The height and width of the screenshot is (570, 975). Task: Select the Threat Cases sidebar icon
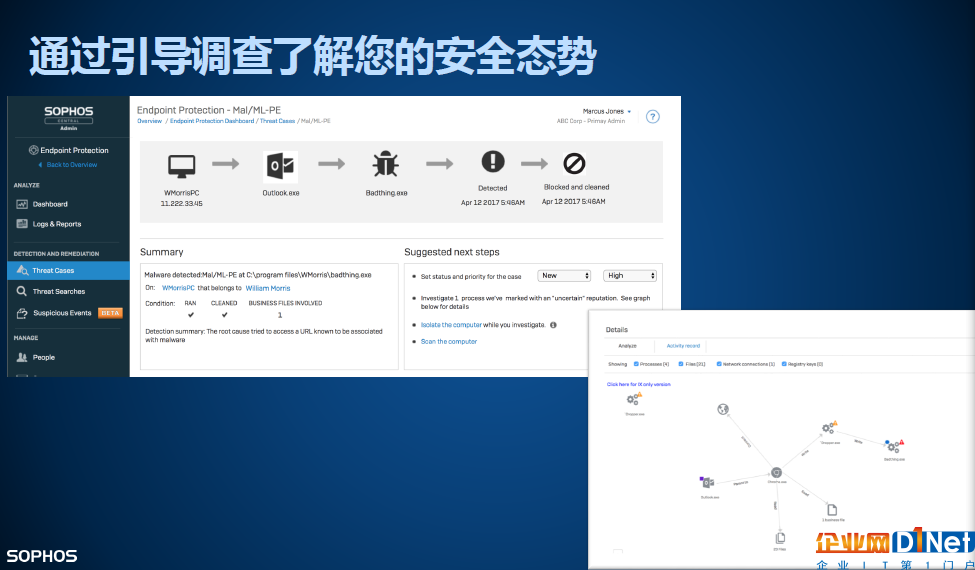(x=22, y=270)
